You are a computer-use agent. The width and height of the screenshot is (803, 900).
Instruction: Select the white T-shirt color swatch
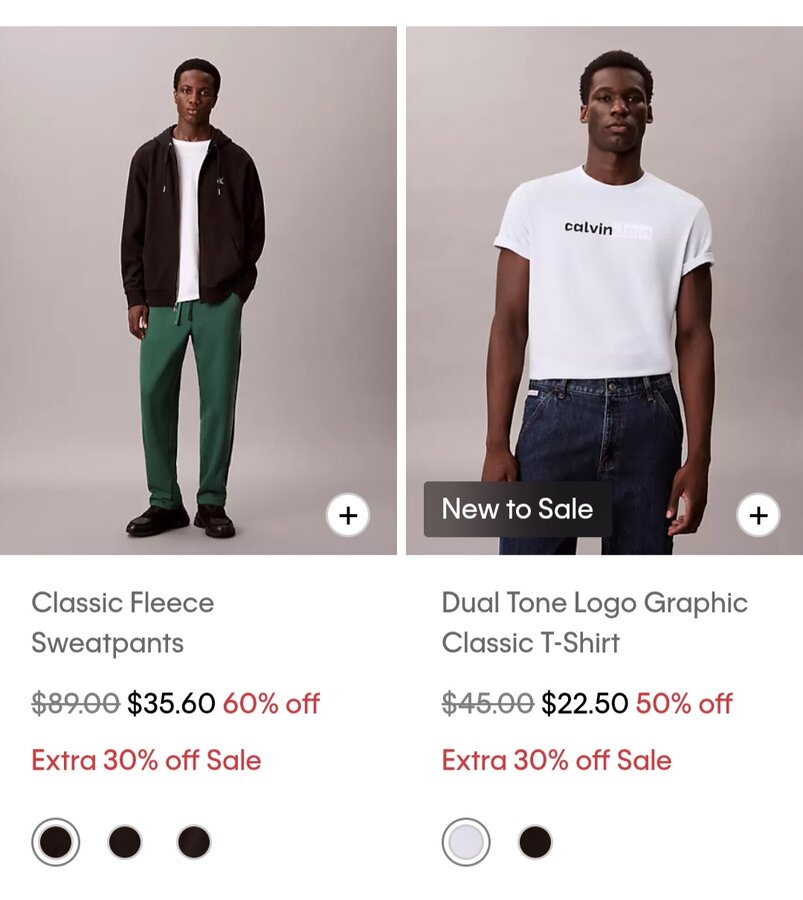click(466, 842)
